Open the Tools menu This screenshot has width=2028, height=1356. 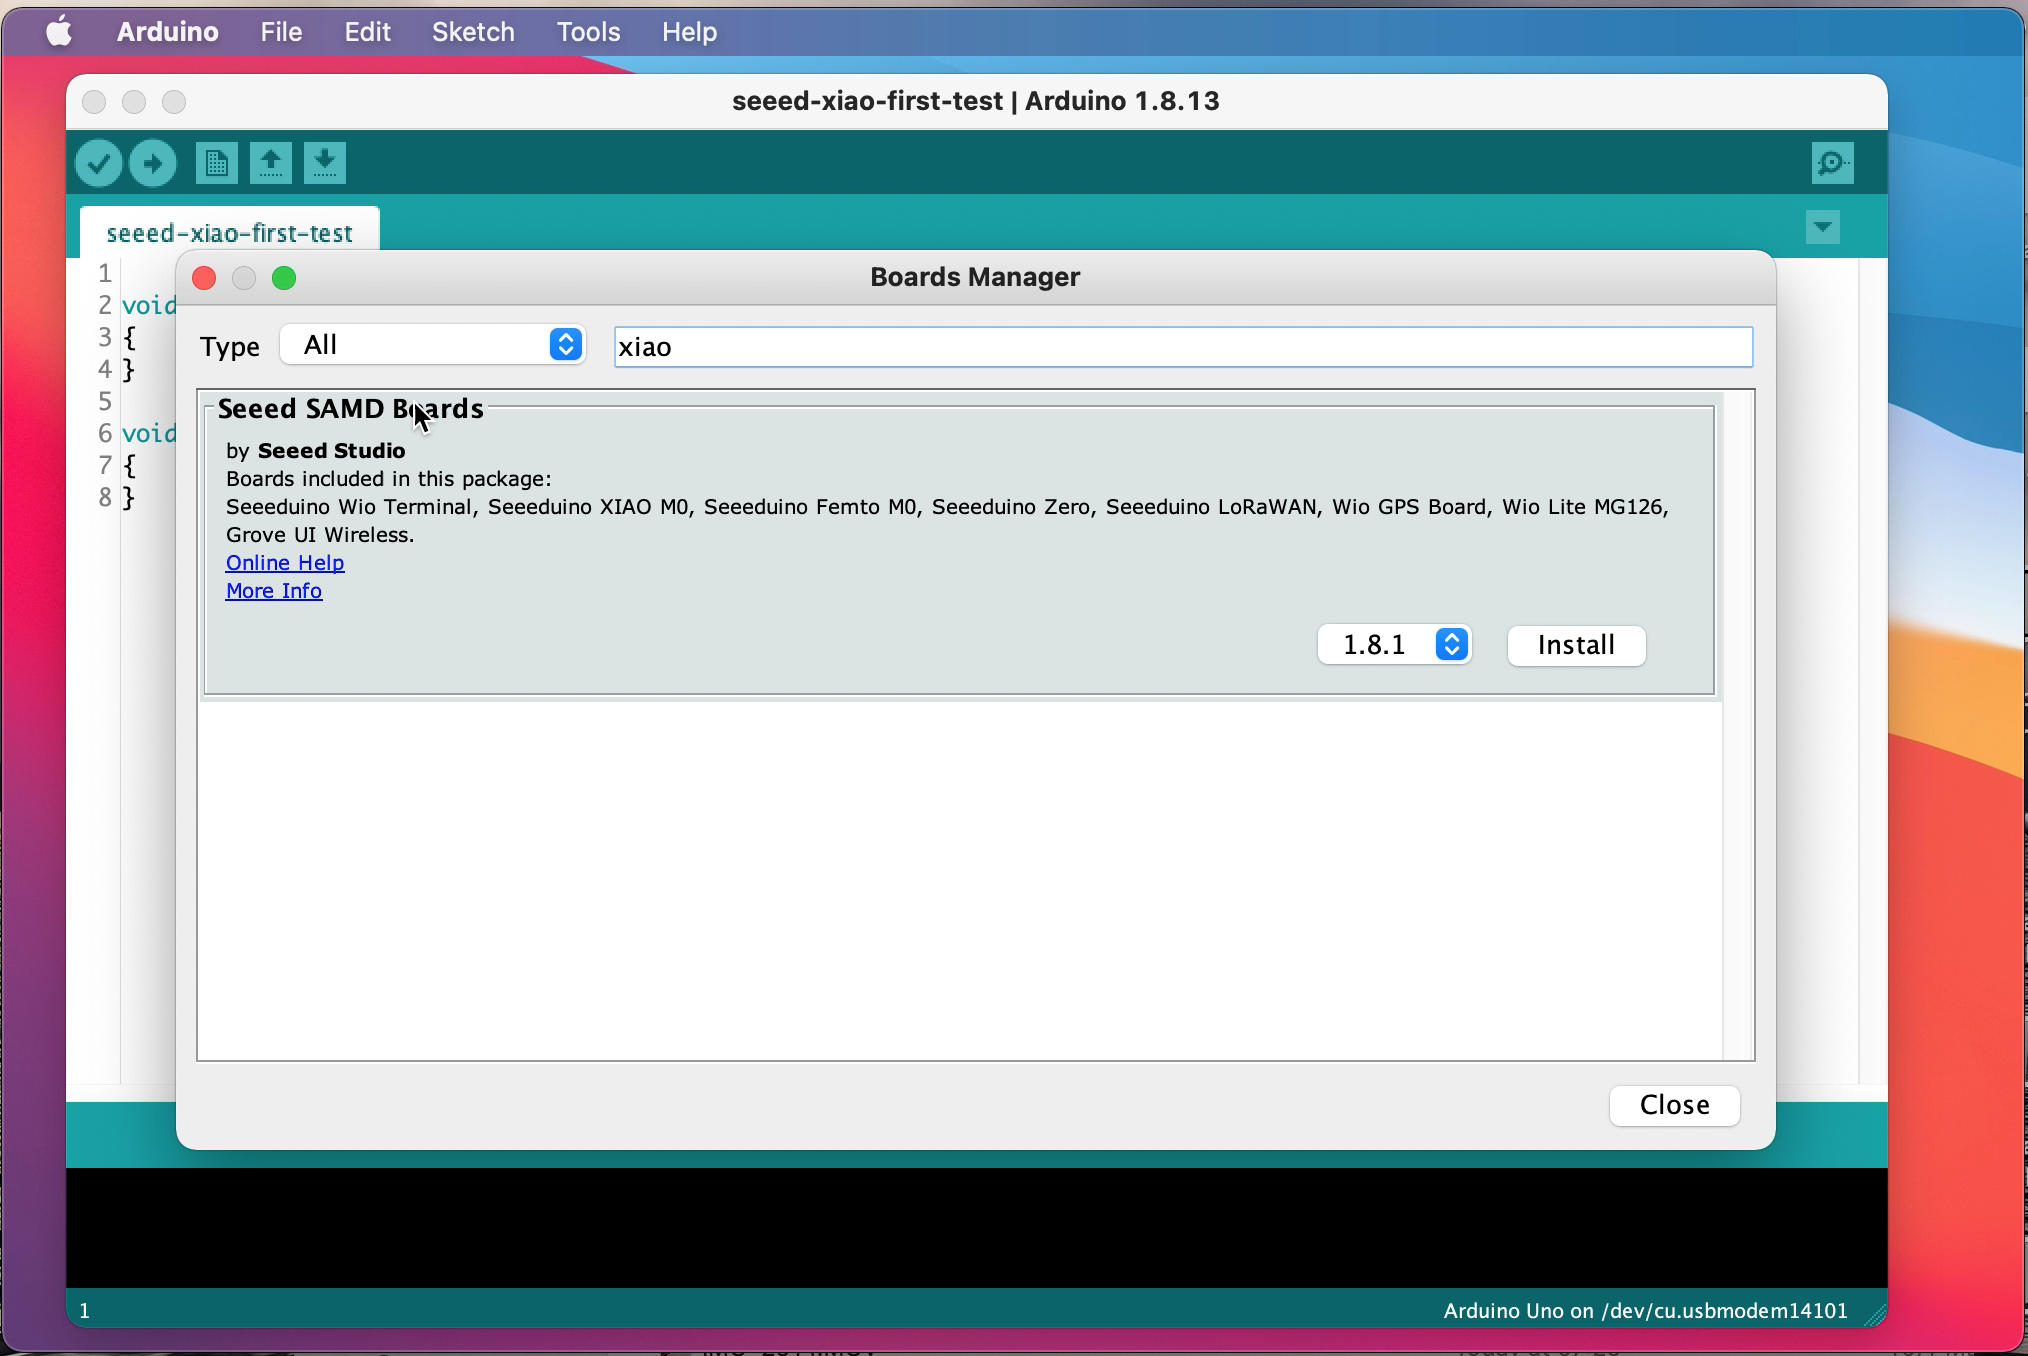click(587, 31)
